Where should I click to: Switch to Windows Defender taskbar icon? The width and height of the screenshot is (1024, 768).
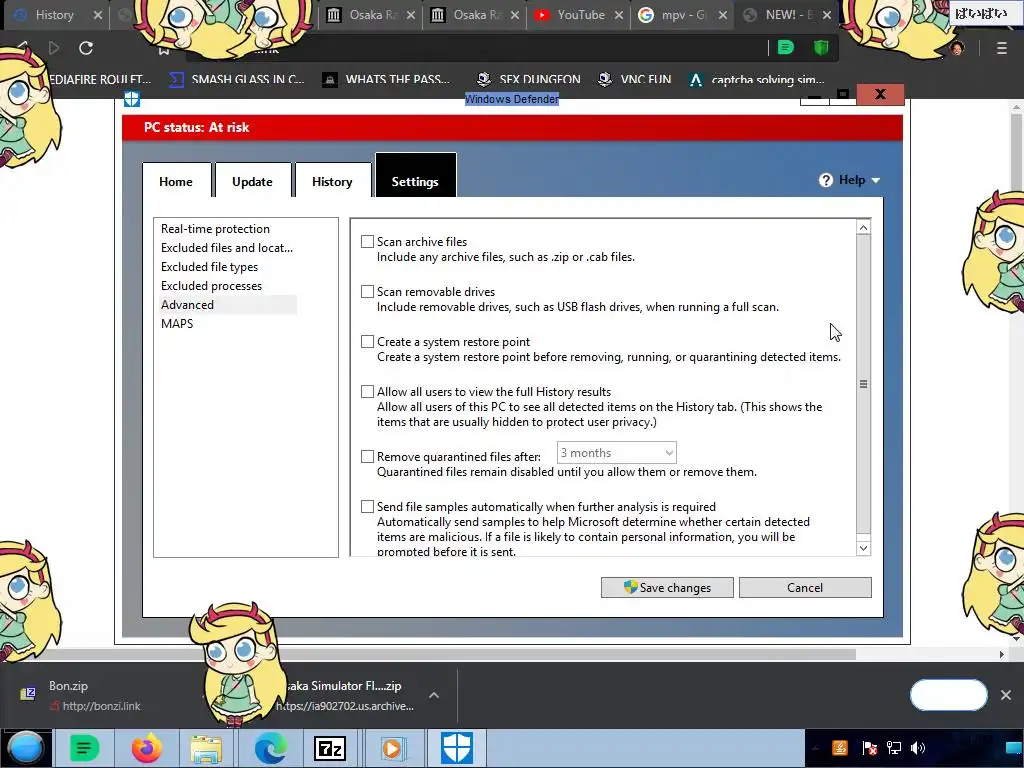(456, 748)
